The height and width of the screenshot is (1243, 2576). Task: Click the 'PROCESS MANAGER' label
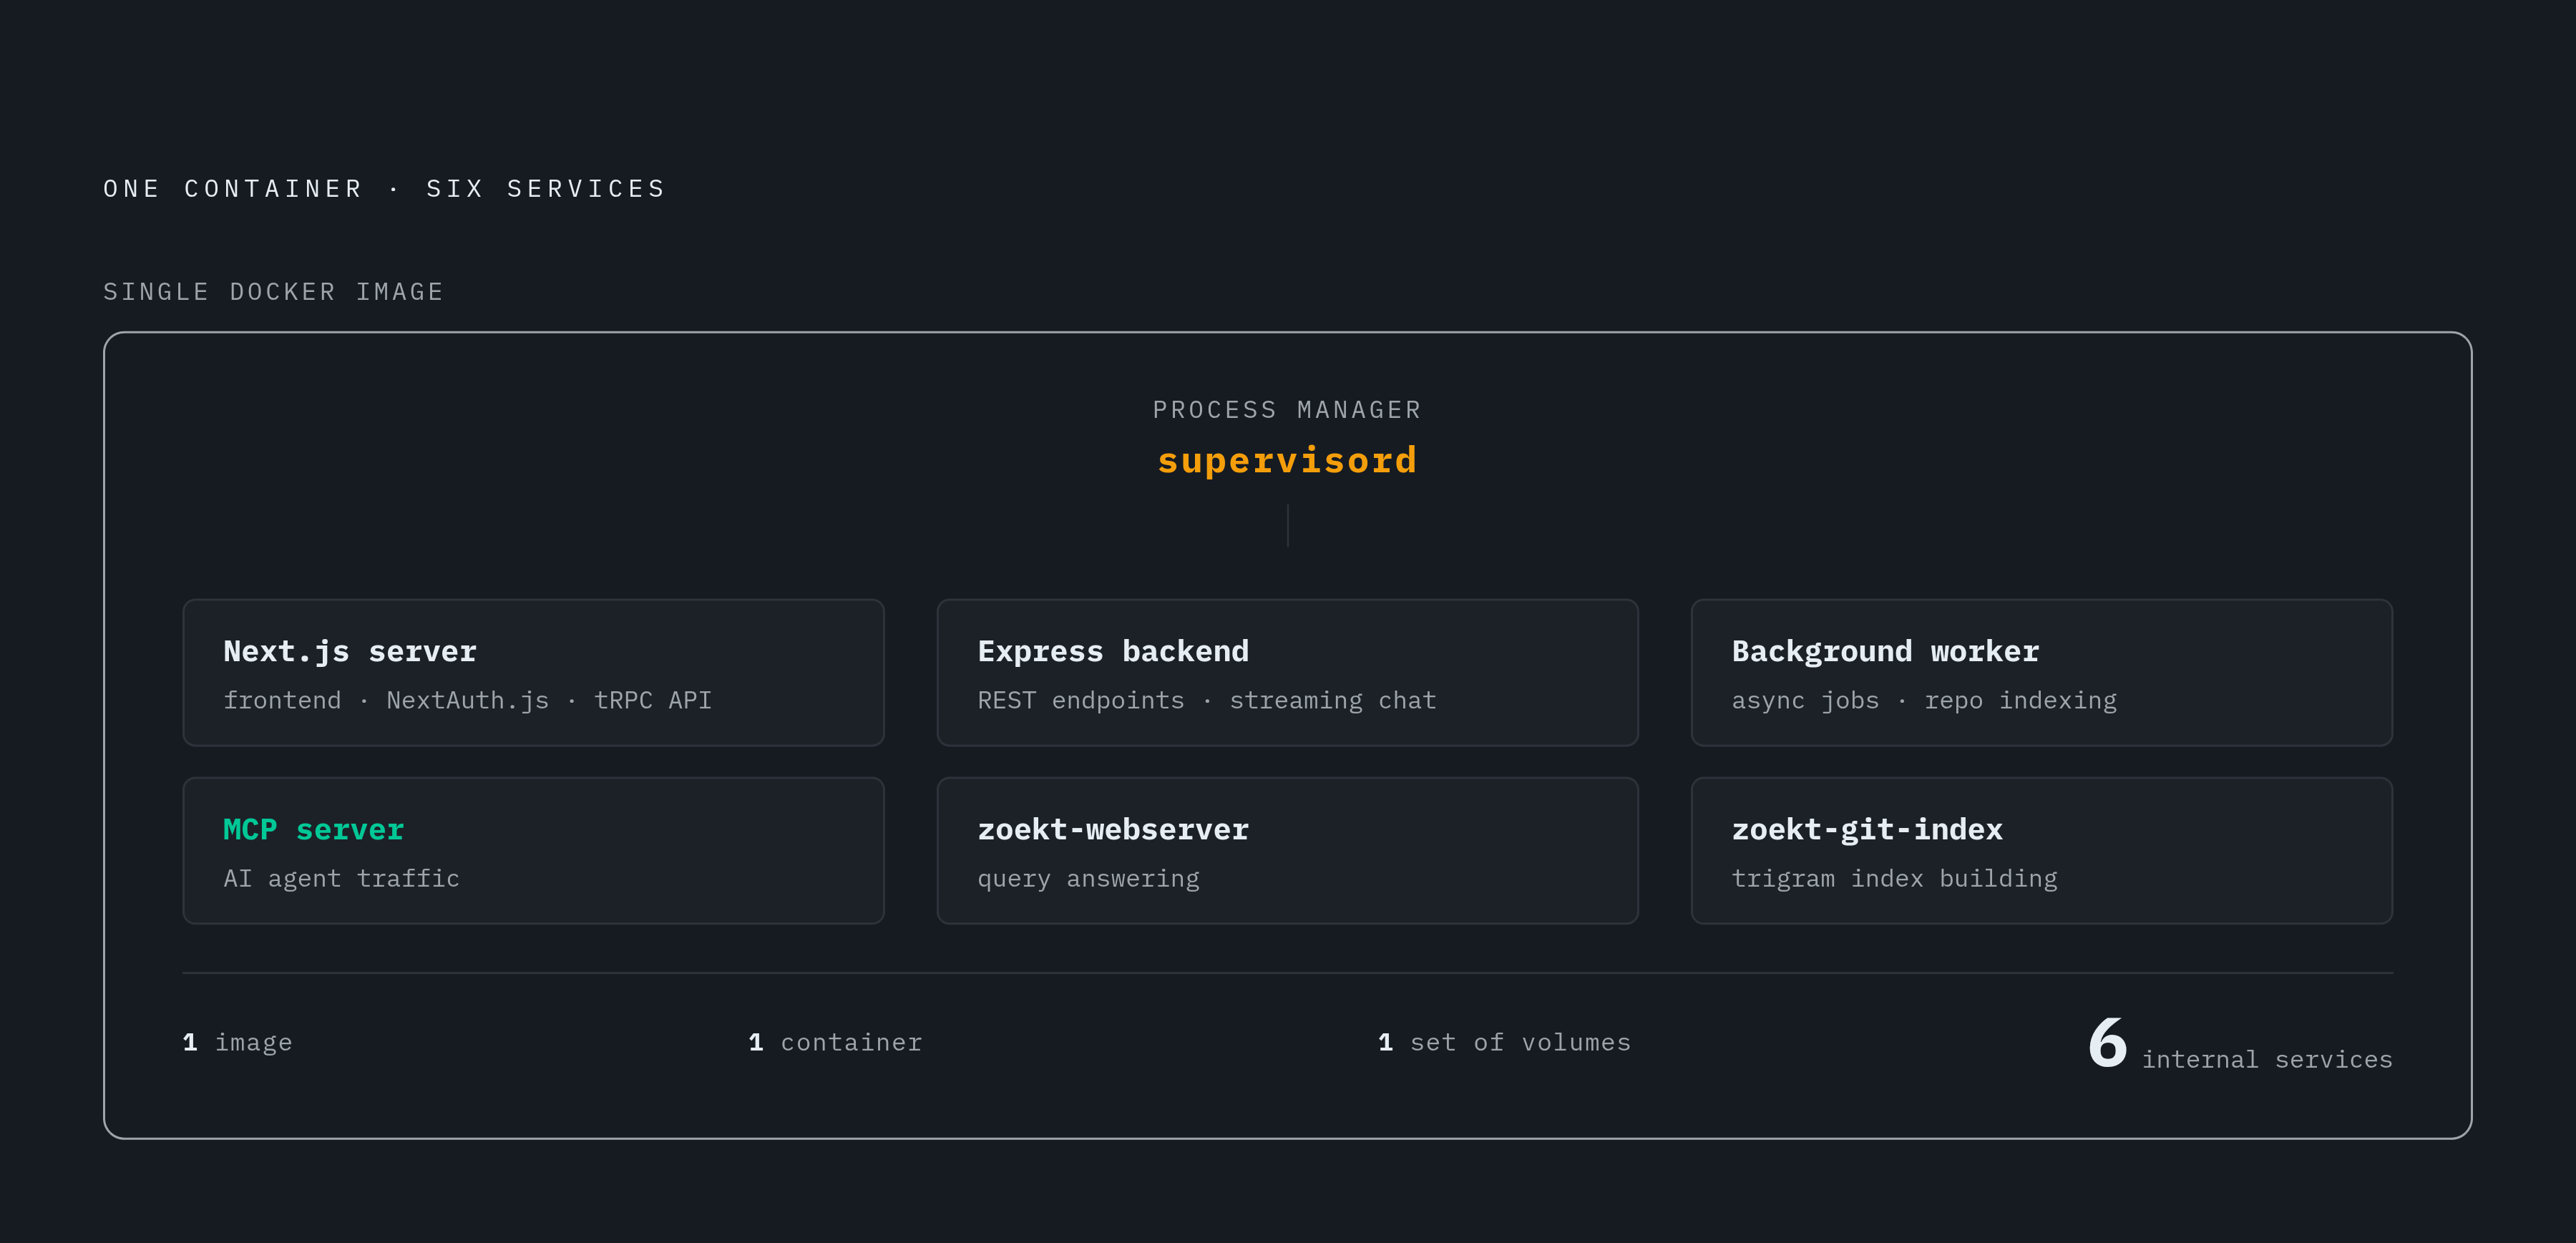[x=1287, y=410]
